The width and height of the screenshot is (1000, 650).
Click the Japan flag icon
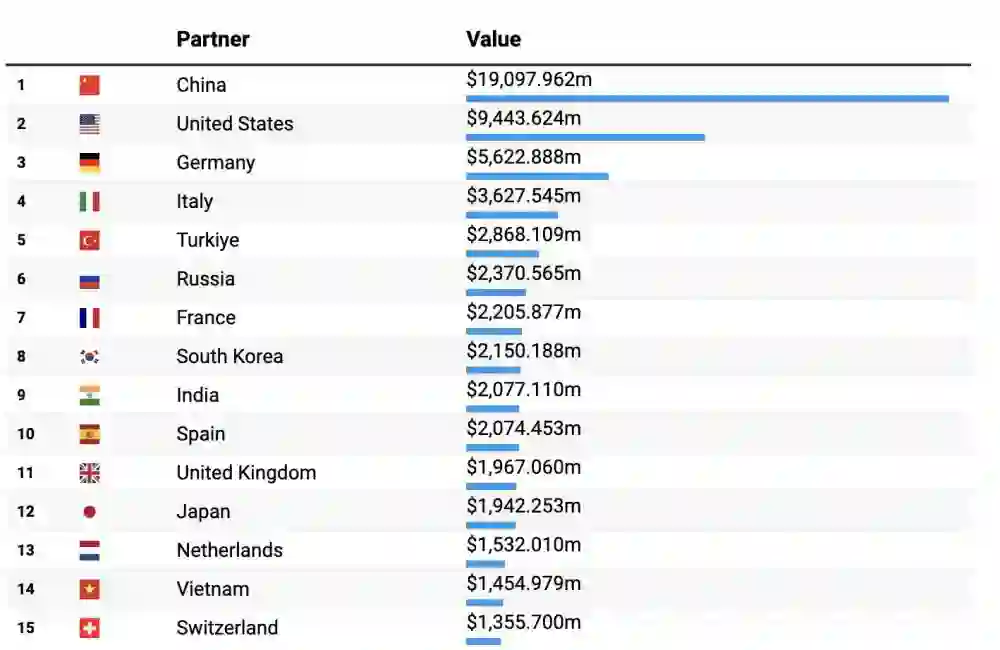point(90,512)
